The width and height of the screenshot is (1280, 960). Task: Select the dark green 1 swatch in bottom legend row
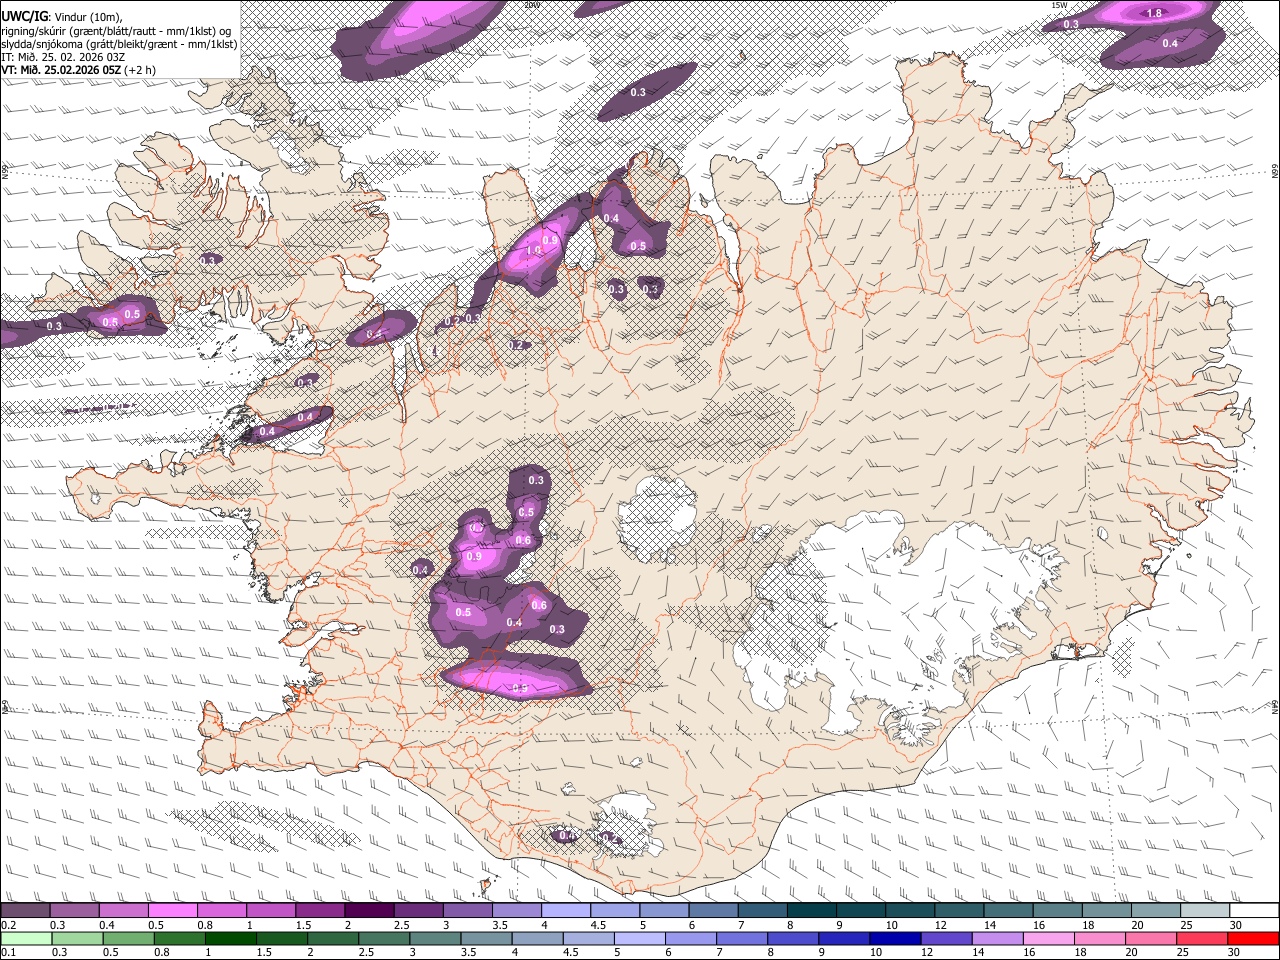pyautogui.click(x=230, y=938)
